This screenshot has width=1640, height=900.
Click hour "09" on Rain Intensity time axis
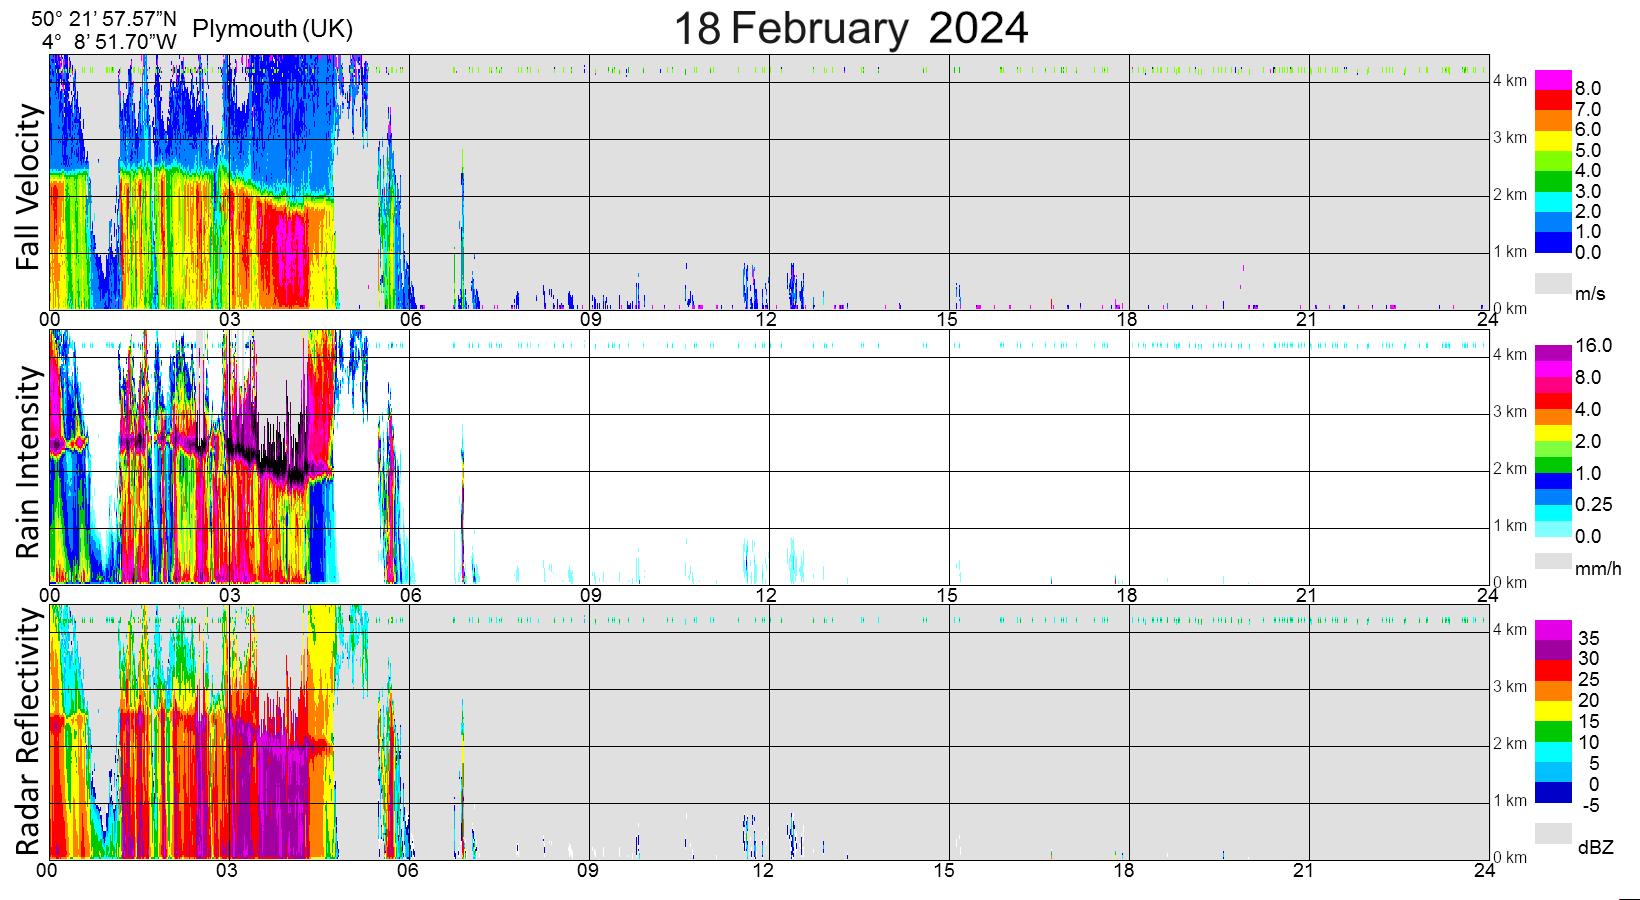coord(589,595)
